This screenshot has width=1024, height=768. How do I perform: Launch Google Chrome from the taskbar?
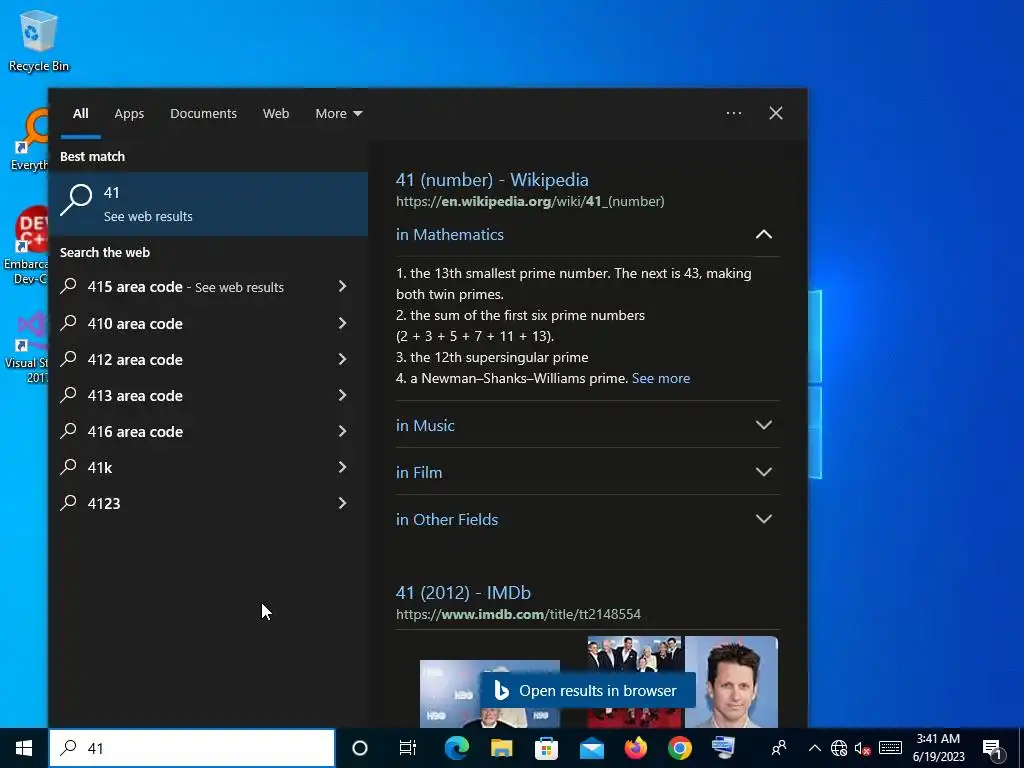tap(680, 748)
